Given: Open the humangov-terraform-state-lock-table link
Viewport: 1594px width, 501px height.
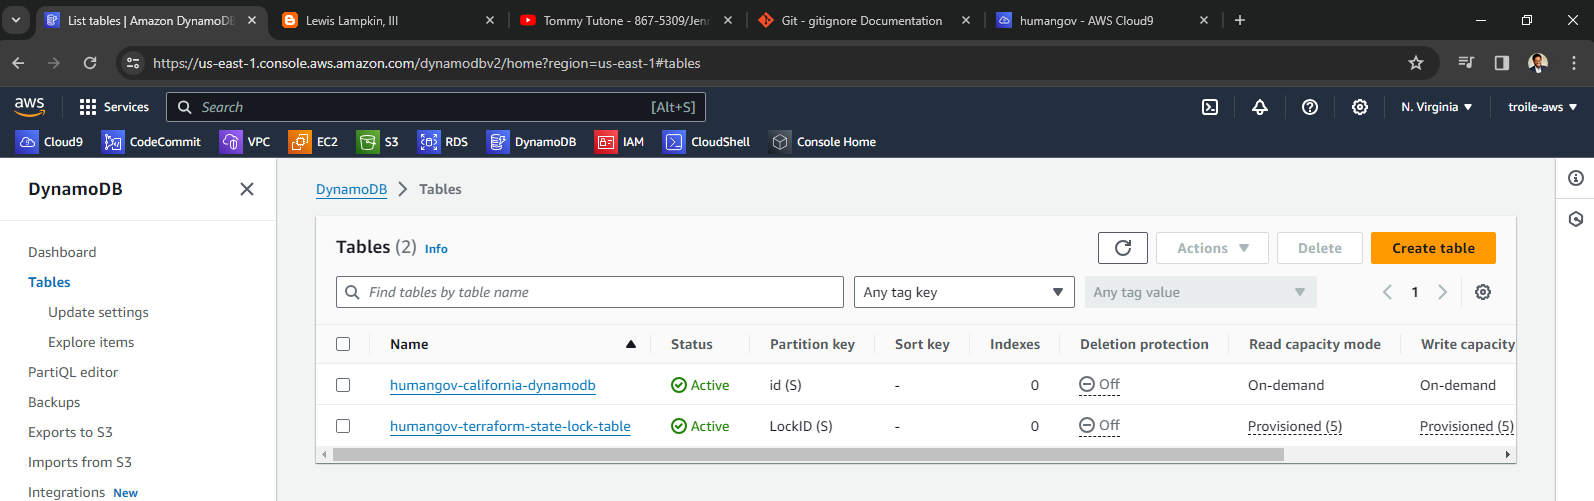Looking at the screenshot, I should pyautogui.click(x=510, y=426).
